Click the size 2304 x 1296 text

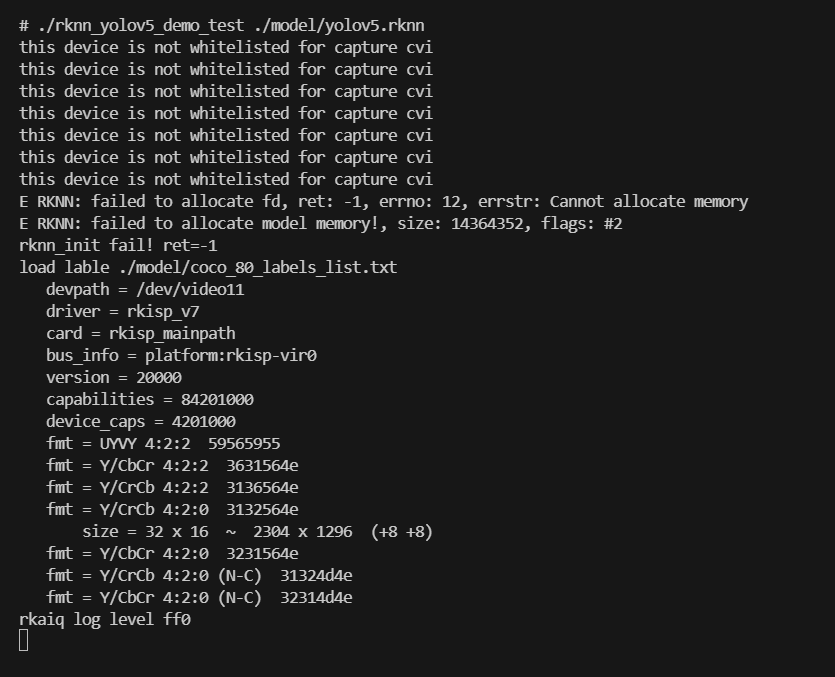(302, 532)
